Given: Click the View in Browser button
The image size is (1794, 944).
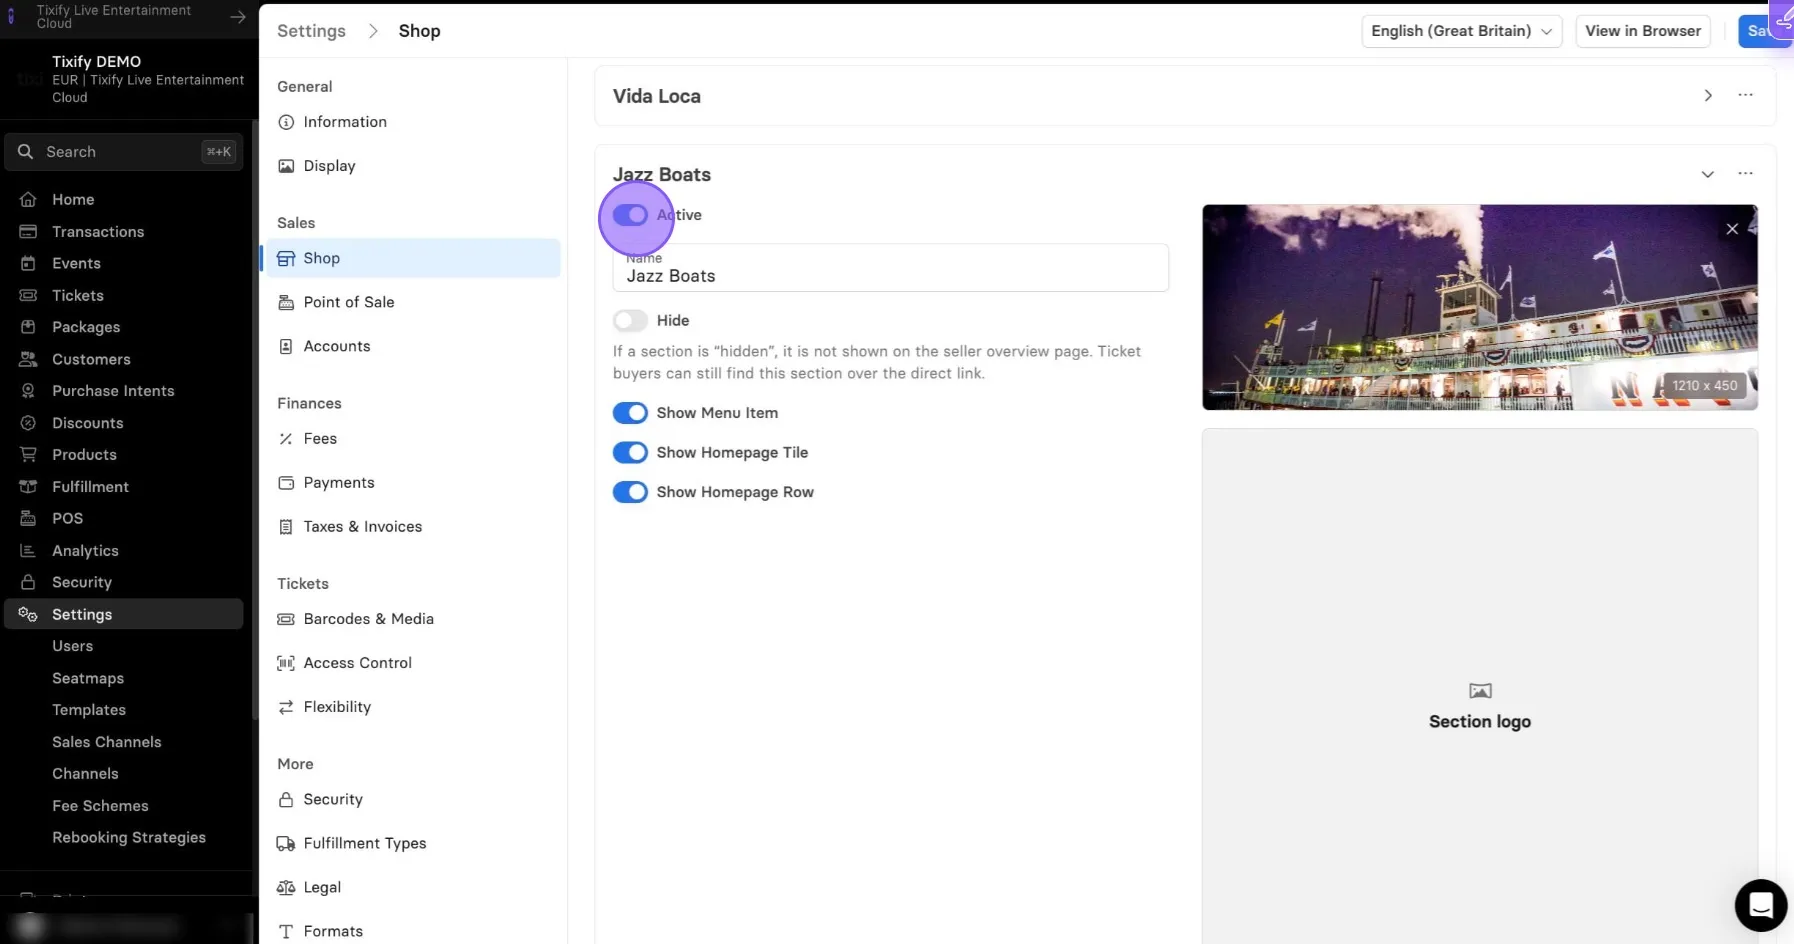Looking at the screenshot, I should [1643, 31].
